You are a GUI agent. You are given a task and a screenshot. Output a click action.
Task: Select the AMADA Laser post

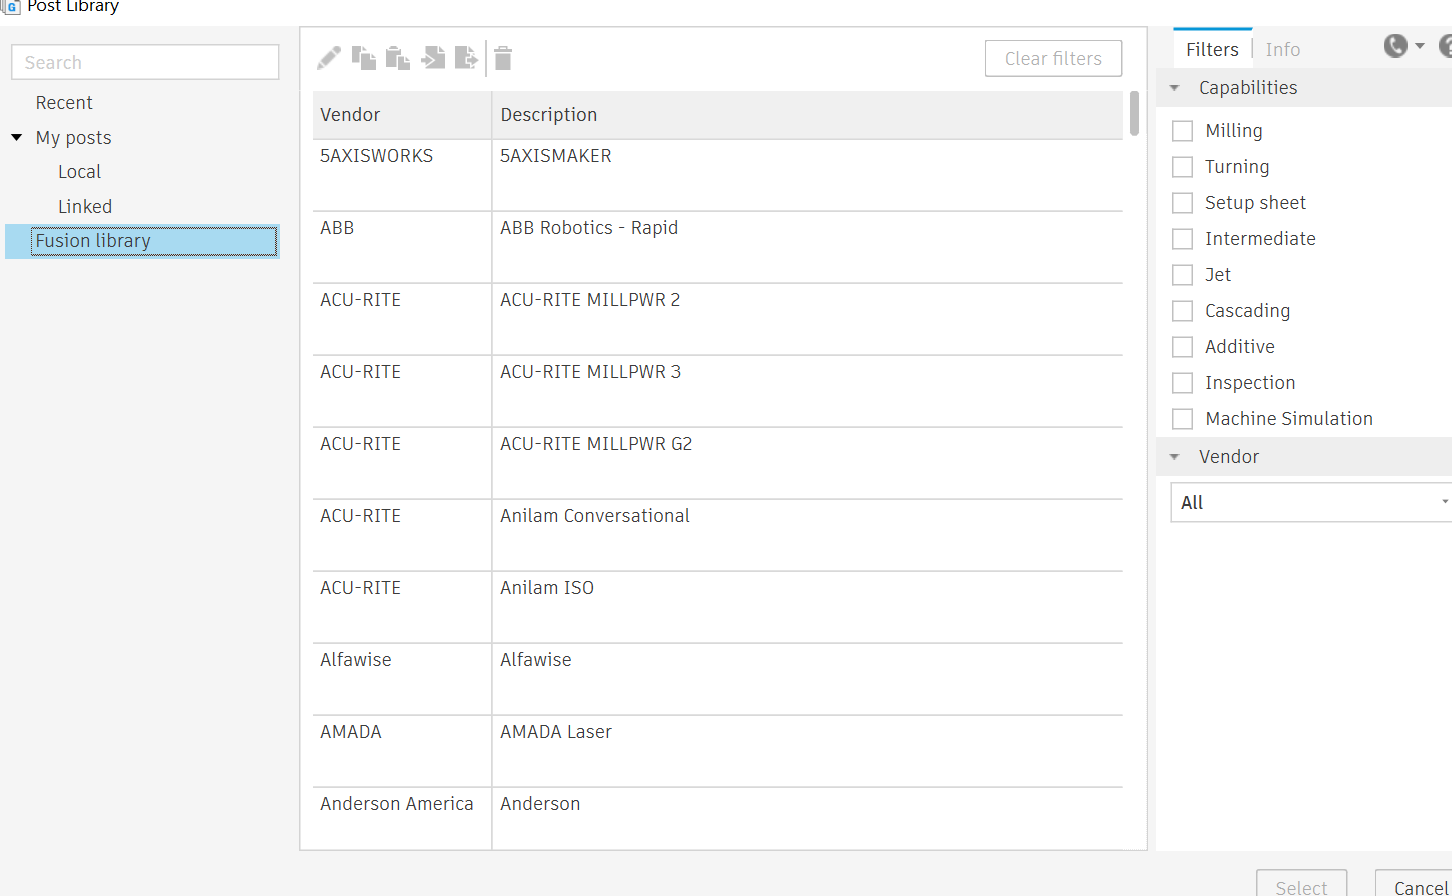point(556,732)
